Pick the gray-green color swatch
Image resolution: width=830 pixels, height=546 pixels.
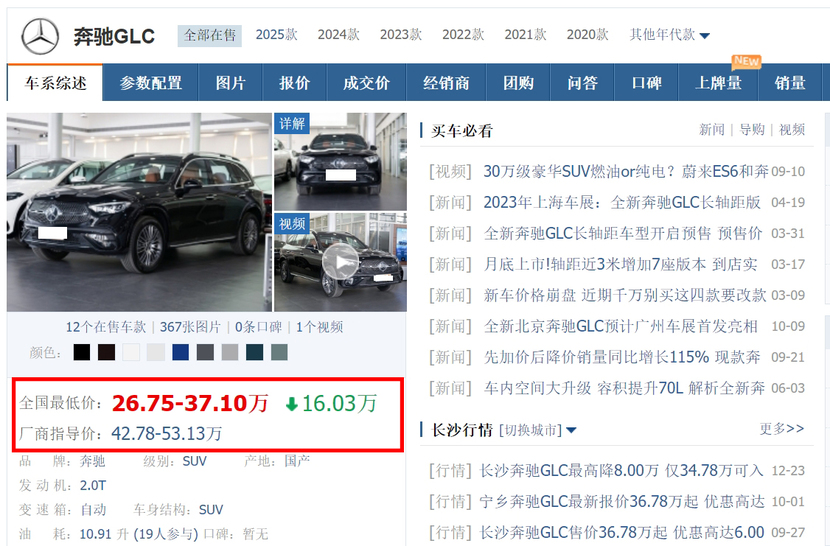click(279, 352)
